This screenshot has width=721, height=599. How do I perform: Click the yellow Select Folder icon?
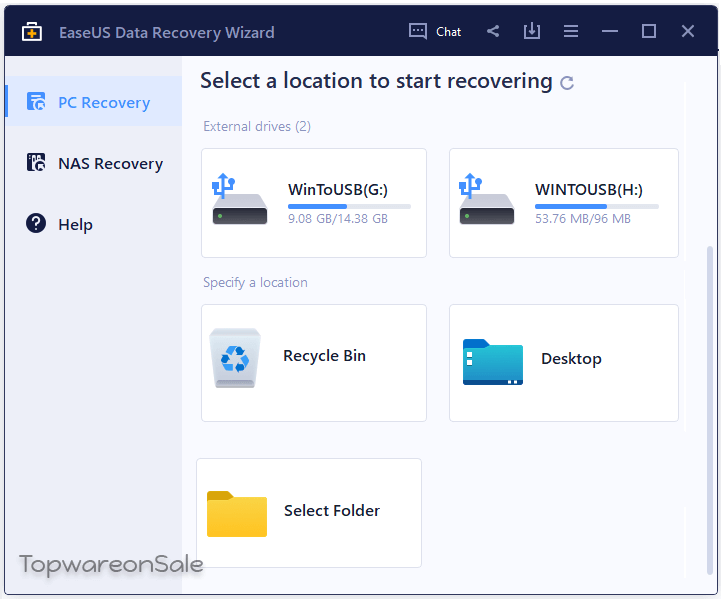[x=237, y=514]
